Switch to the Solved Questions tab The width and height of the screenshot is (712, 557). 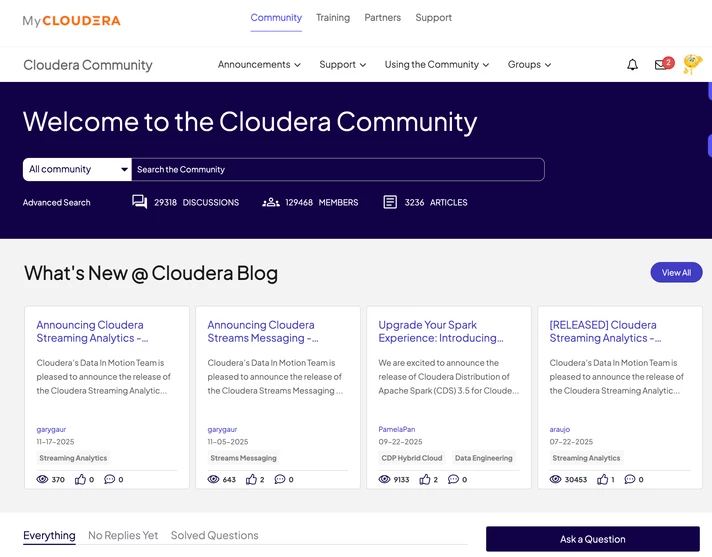pyautogui.click(x=214, y=535)
